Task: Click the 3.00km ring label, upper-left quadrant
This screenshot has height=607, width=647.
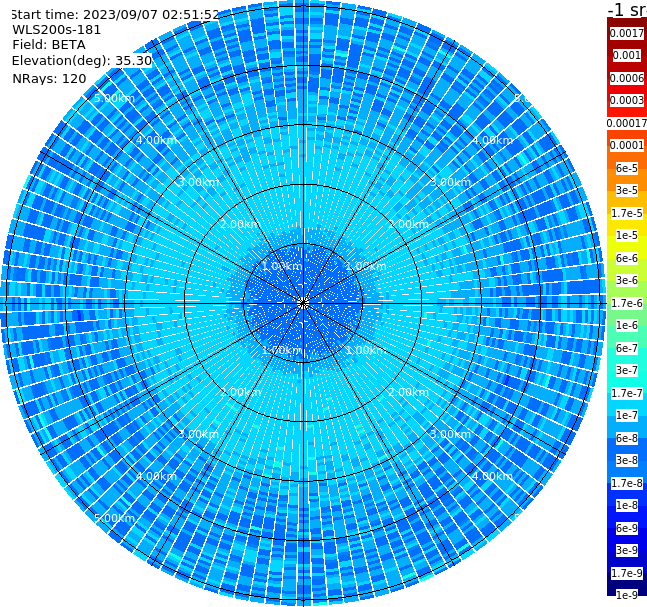Action: (x=198, y=182)
